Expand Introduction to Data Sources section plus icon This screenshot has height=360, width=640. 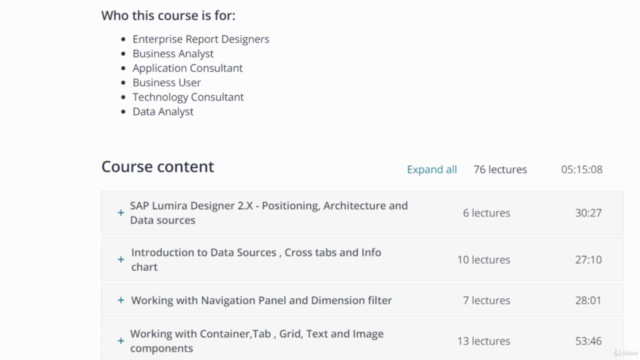121,260
